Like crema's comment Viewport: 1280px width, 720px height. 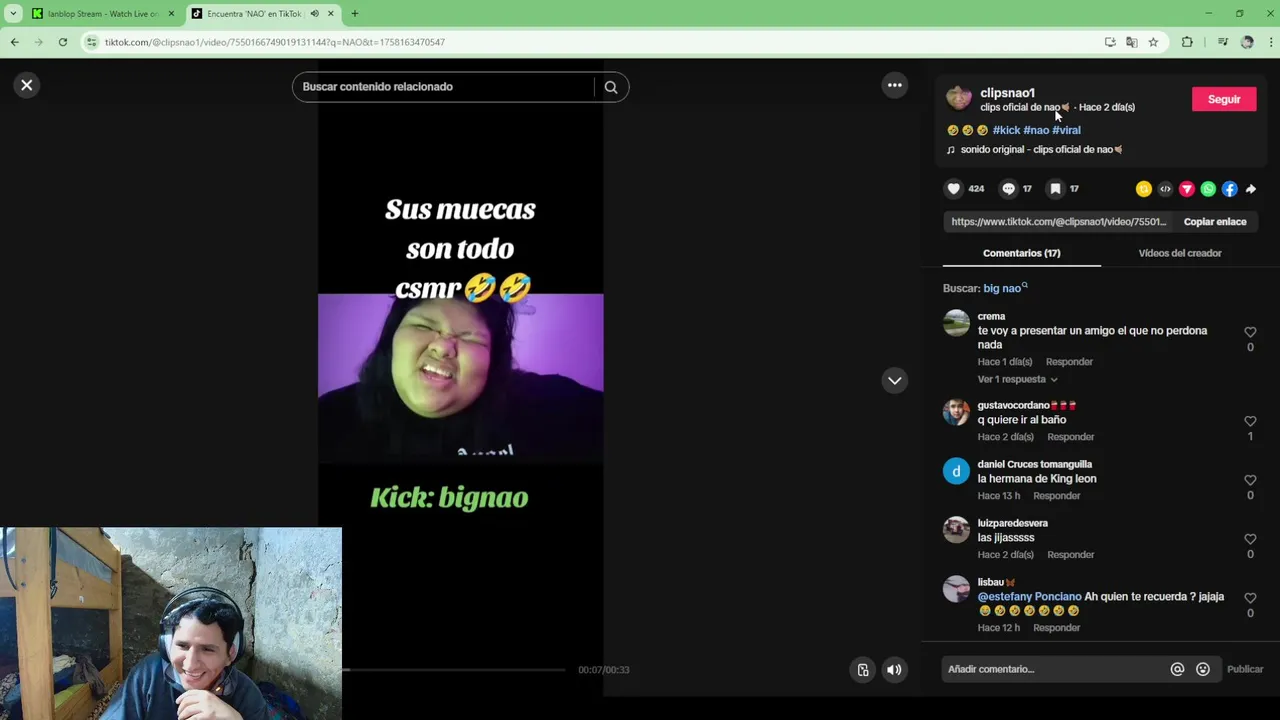pyautogui.click(x=1250, y=332)
